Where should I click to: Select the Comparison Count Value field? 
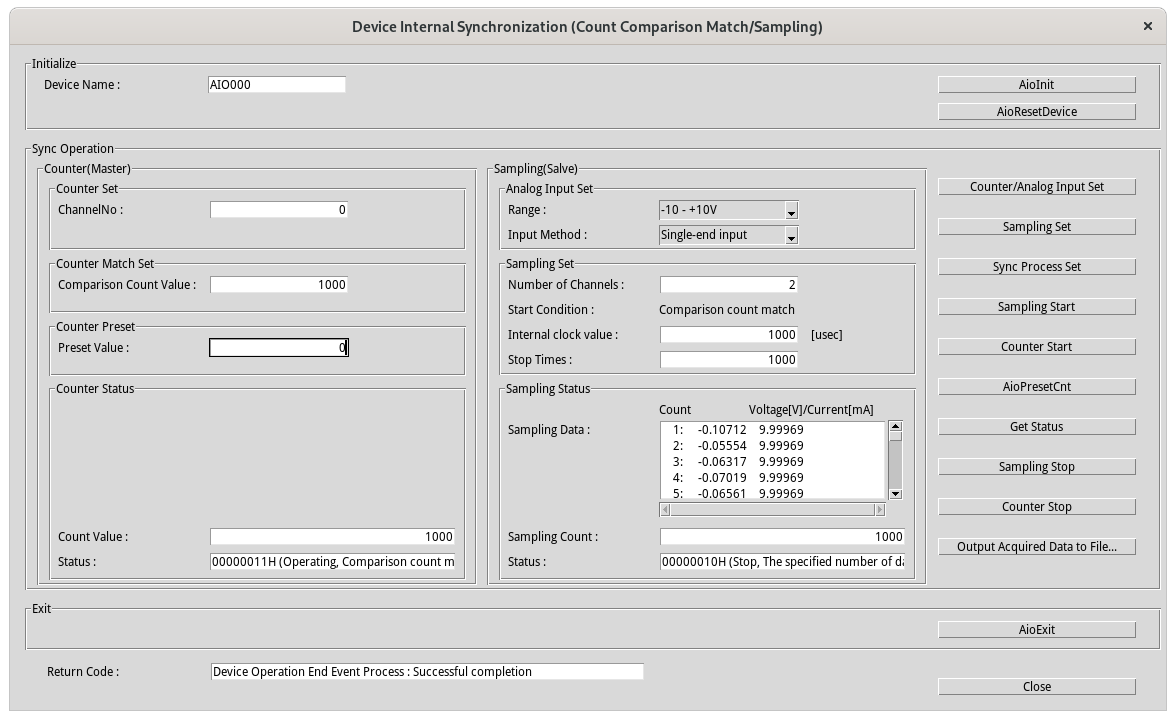point(278,285)
